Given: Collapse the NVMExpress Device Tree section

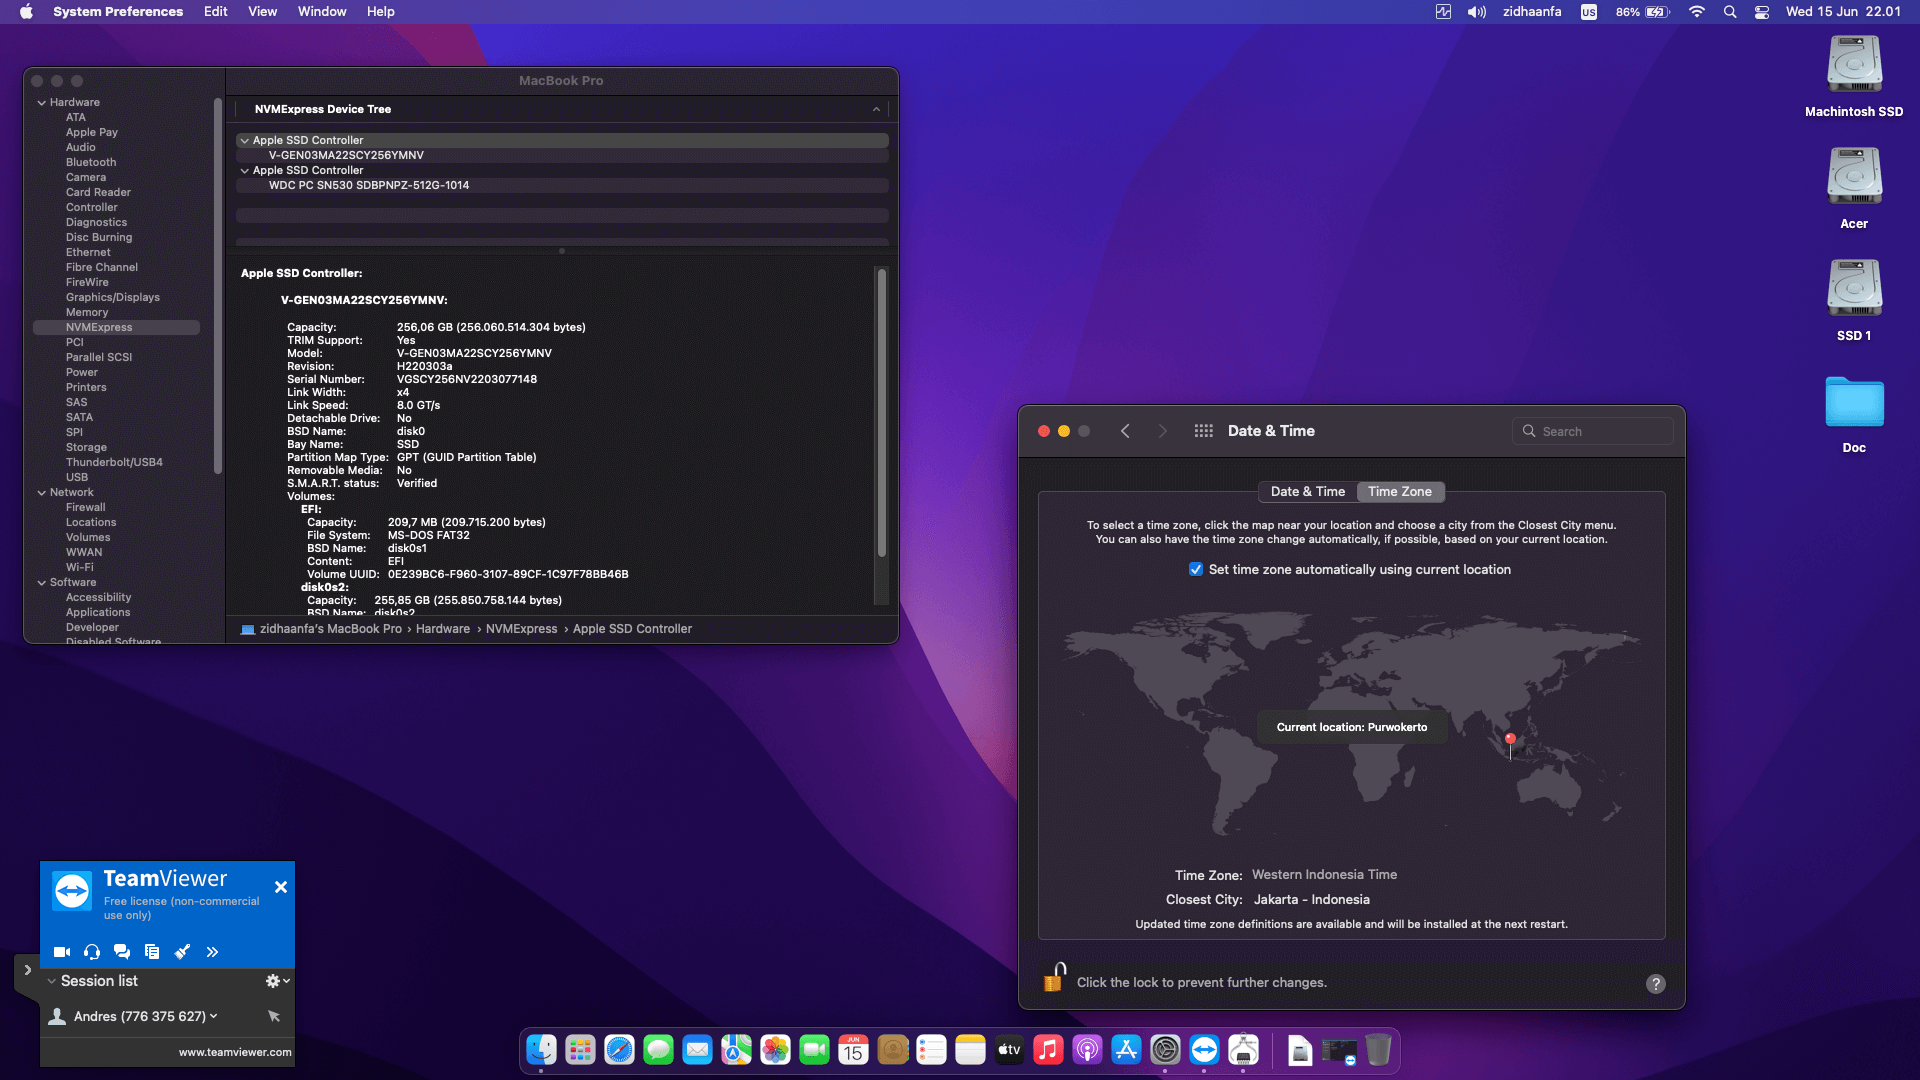Looking at the screenshot, I should 877,109.
